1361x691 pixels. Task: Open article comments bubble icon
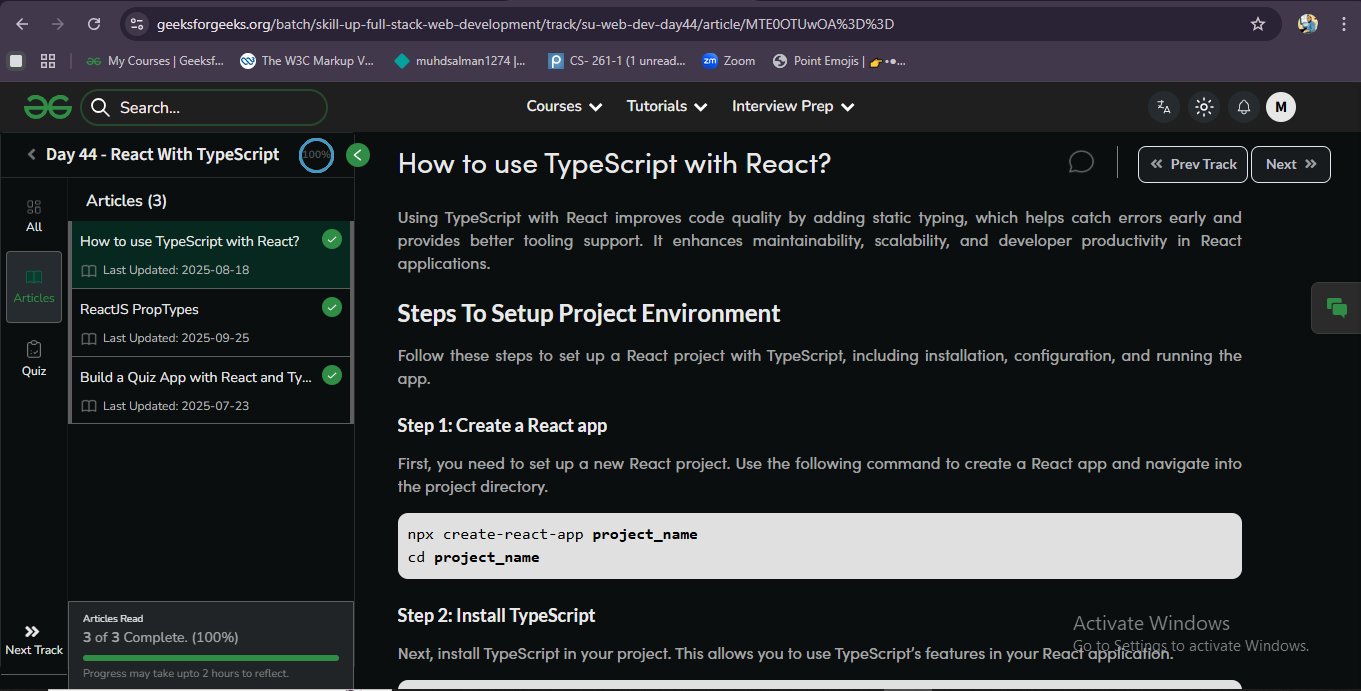point(1081,162)
